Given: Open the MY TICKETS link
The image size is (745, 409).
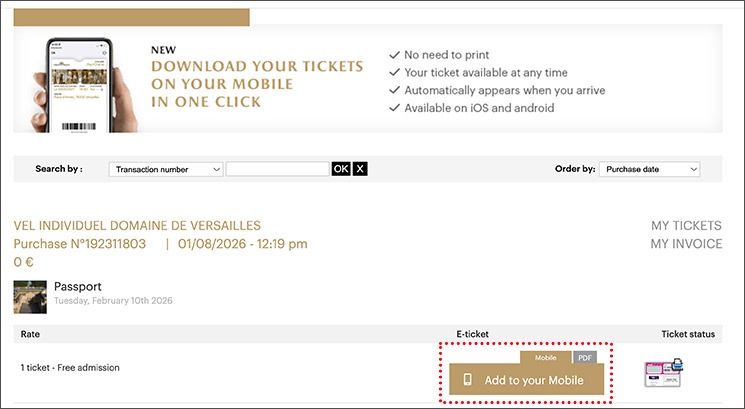Looking at the screenshot, I should [x=686, y=226].
